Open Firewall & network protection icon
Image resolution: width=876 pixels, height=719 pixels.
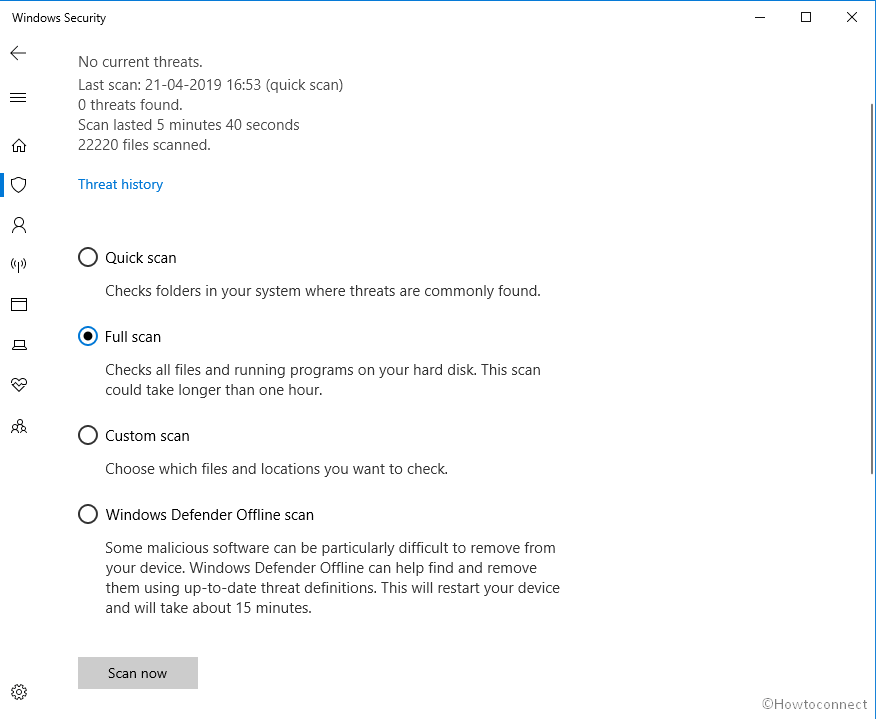tap(19, 265)
